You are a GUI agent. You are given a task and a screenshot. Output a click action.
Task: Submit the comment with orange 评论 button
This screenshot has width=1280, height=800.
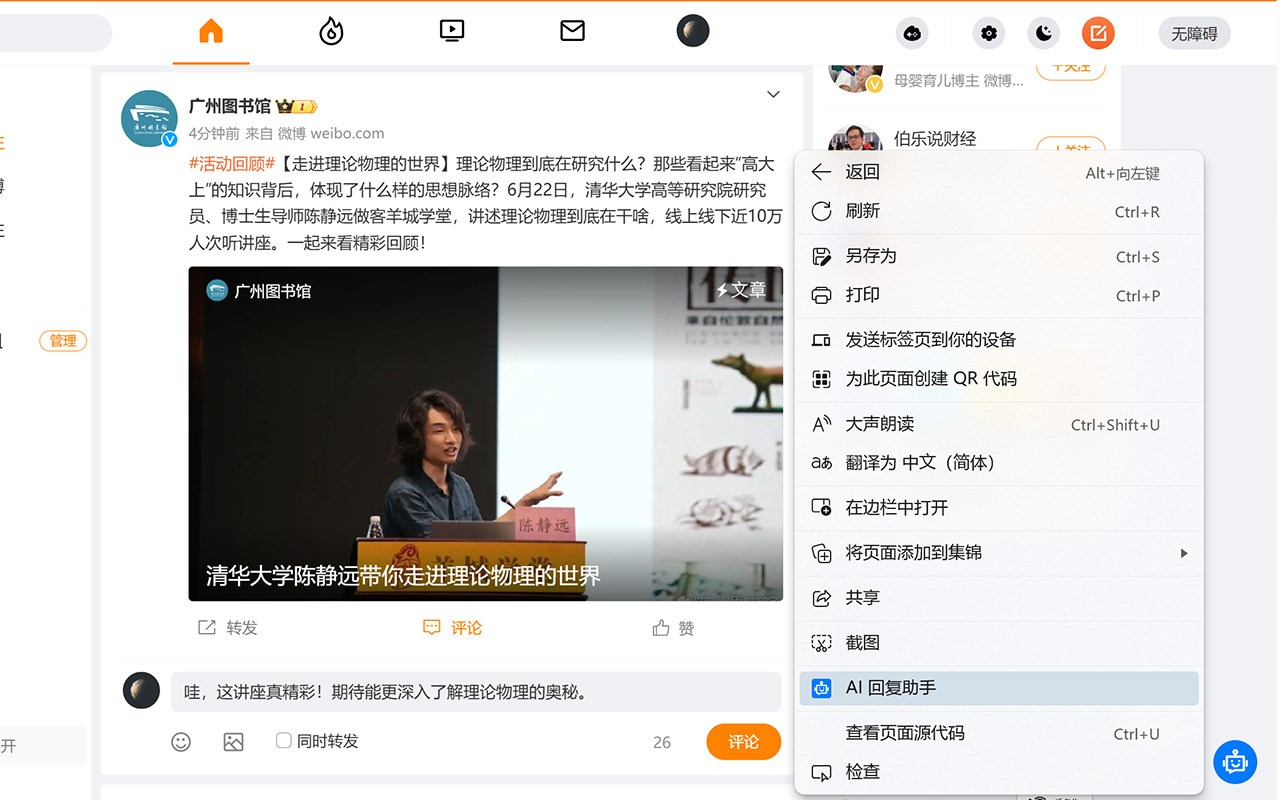point(743,742)
